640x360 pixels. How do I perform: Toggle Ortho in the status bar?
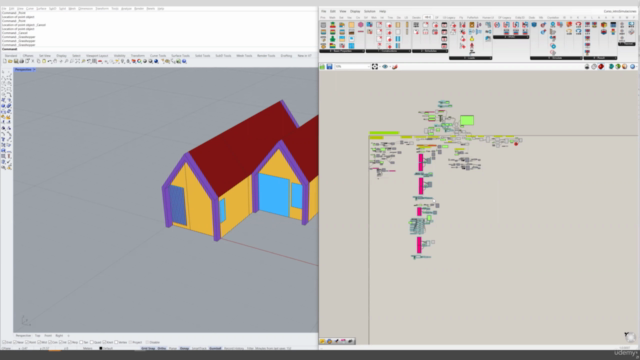coord(162,348)
